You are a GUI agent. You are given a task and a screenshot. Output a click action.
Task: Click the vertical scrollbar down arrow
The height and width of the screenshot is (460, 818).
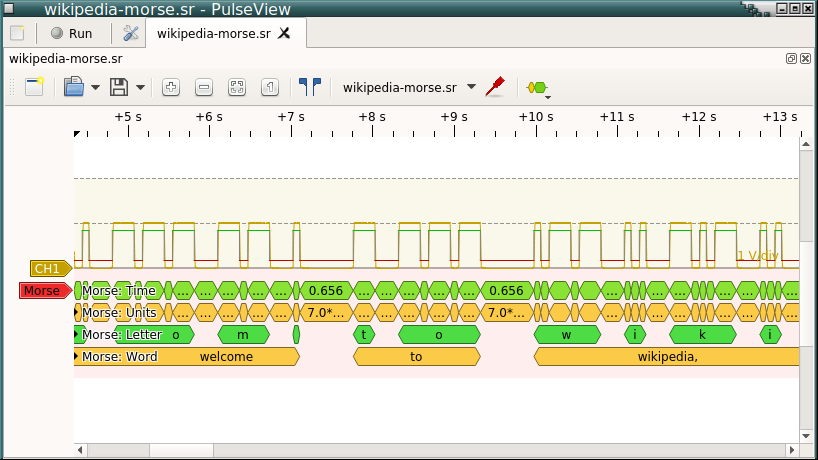805,436
